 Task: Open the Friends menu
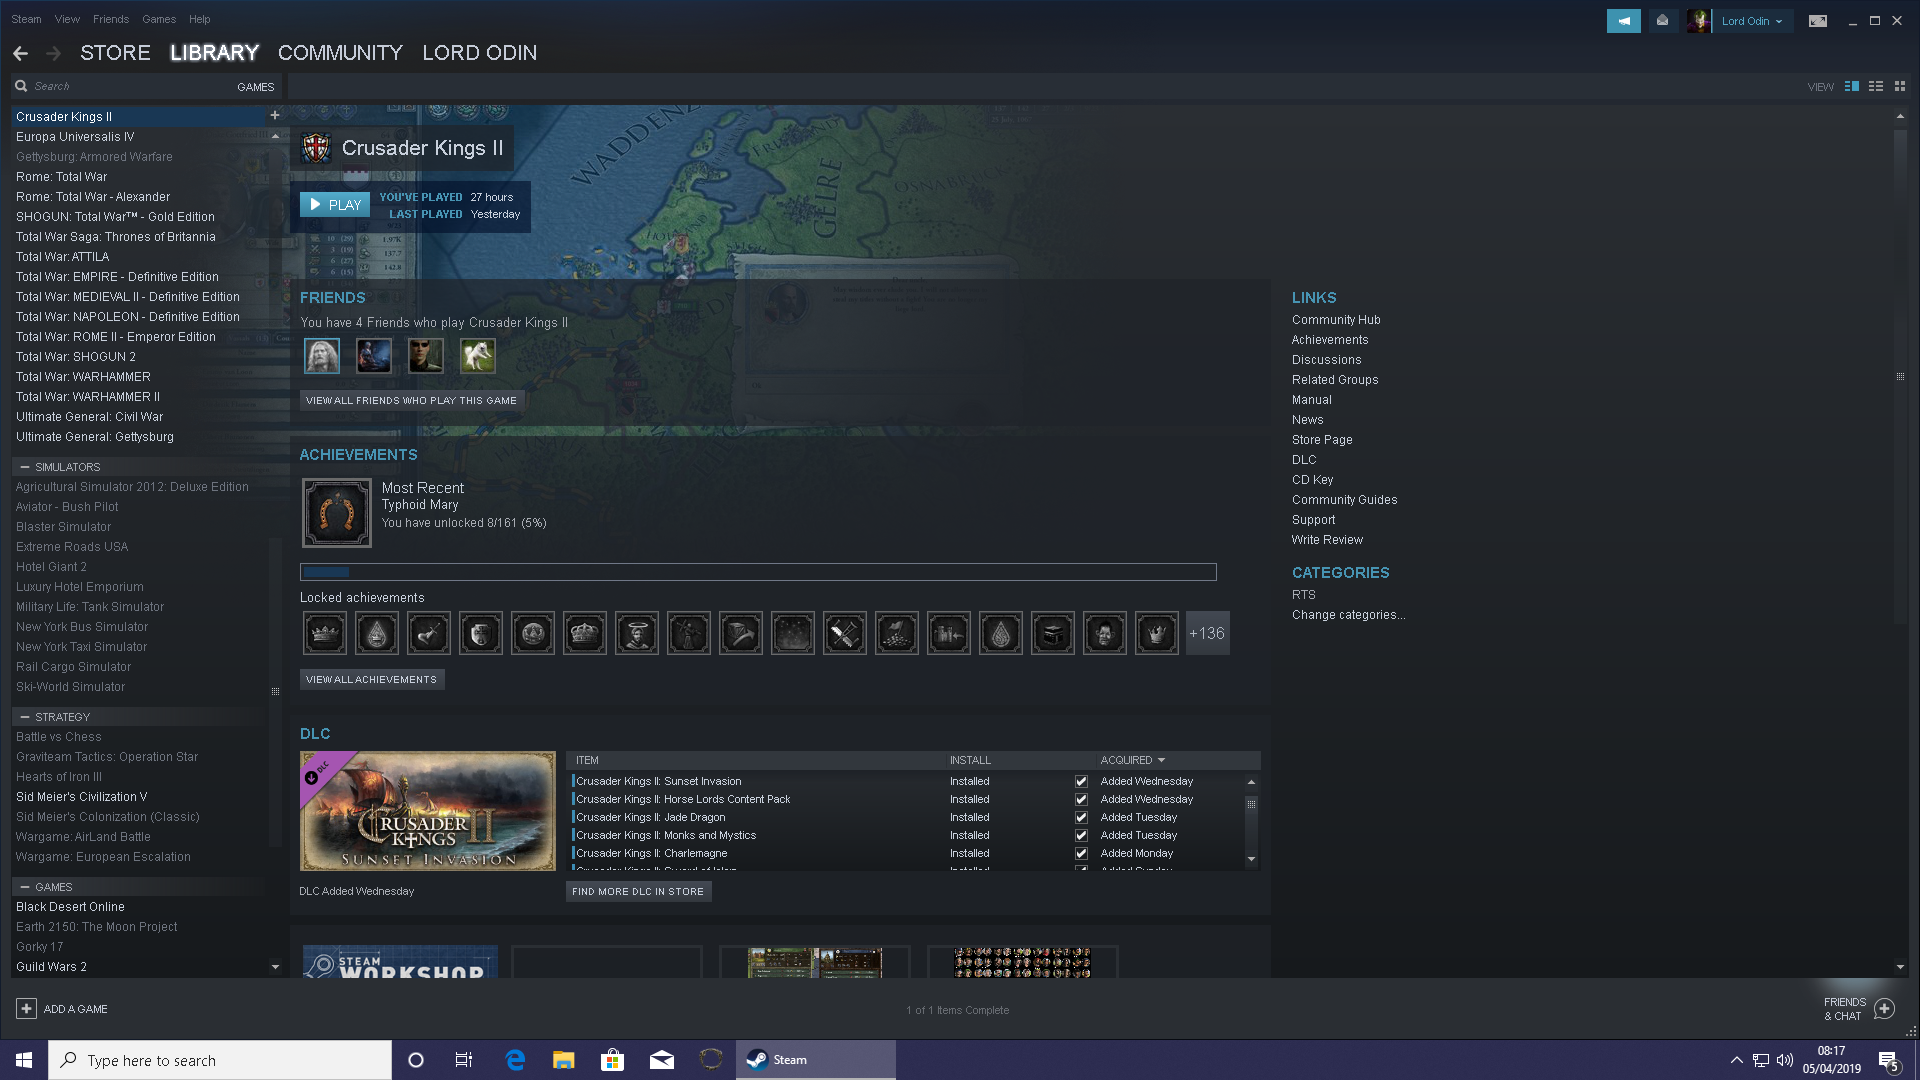tap(111, 19)
